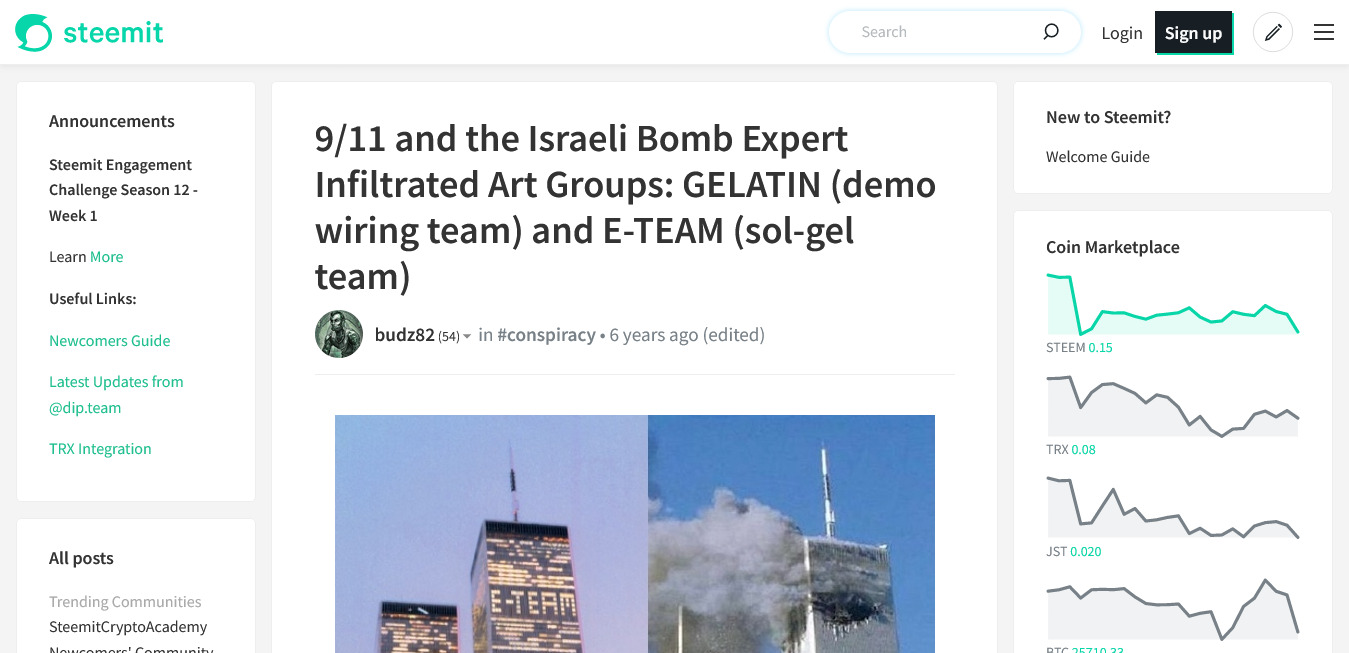This screenshot has height=653, width=1349.
Task: Open the Welcome Guide link
Action: point(1098,157)
